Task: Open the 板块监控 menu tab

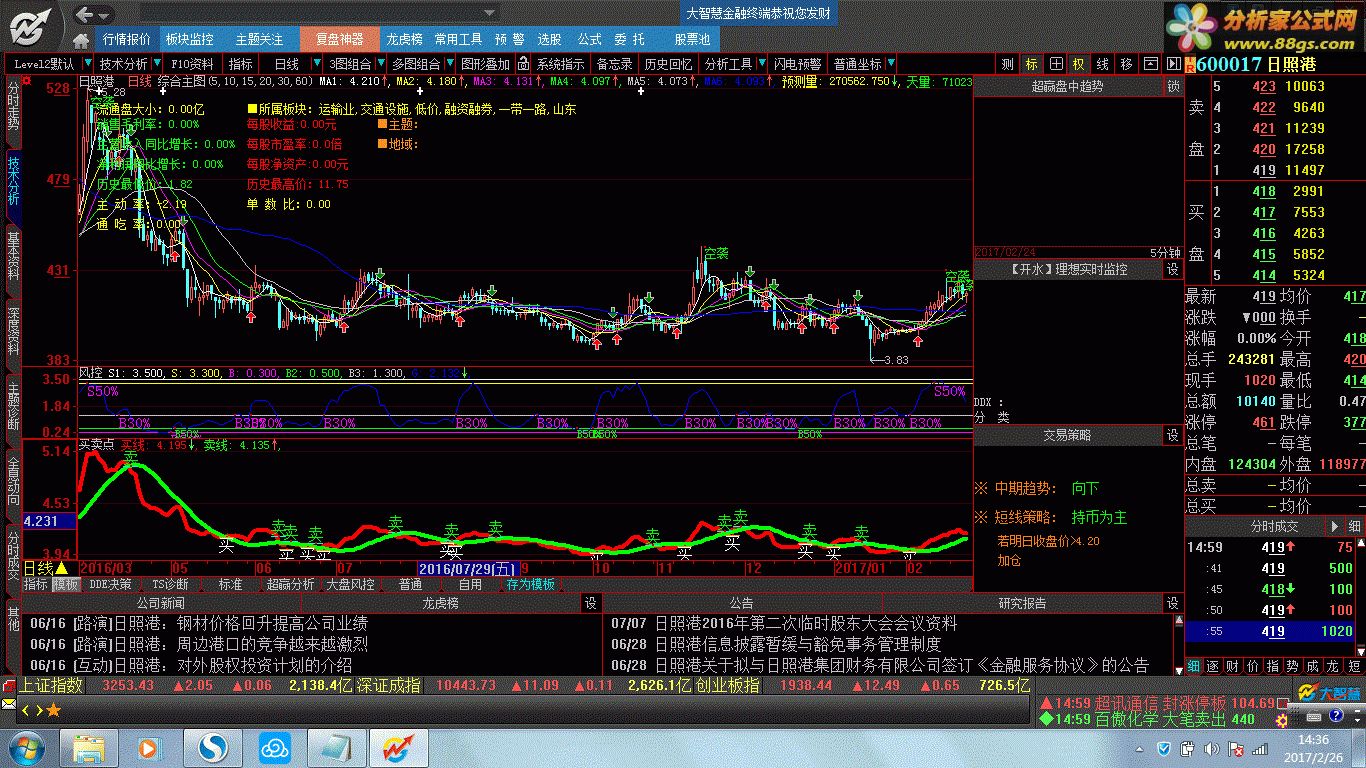Action: [189, 39]
